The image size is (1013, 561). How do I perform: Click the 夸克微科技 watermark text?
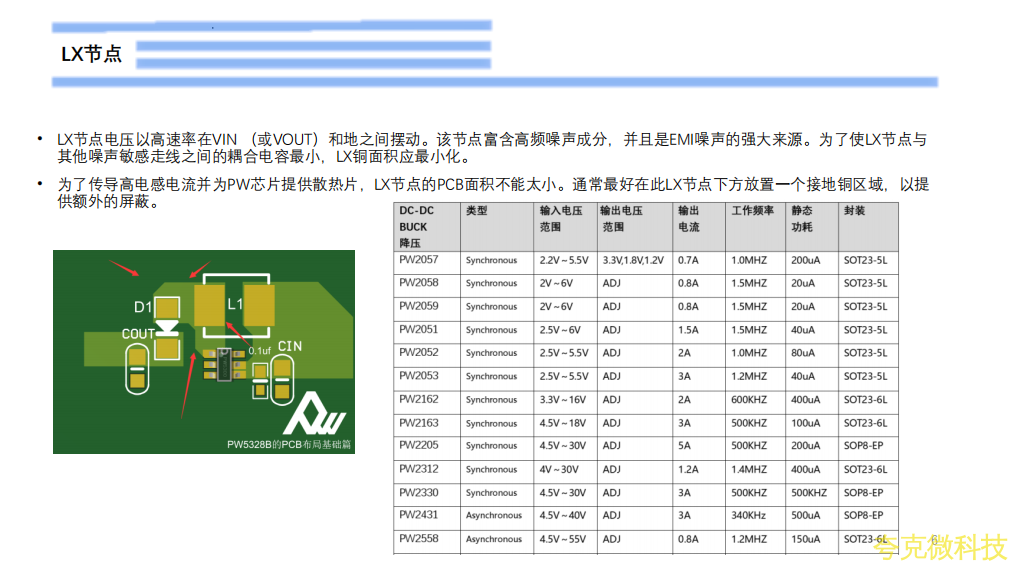coord(939,546)
